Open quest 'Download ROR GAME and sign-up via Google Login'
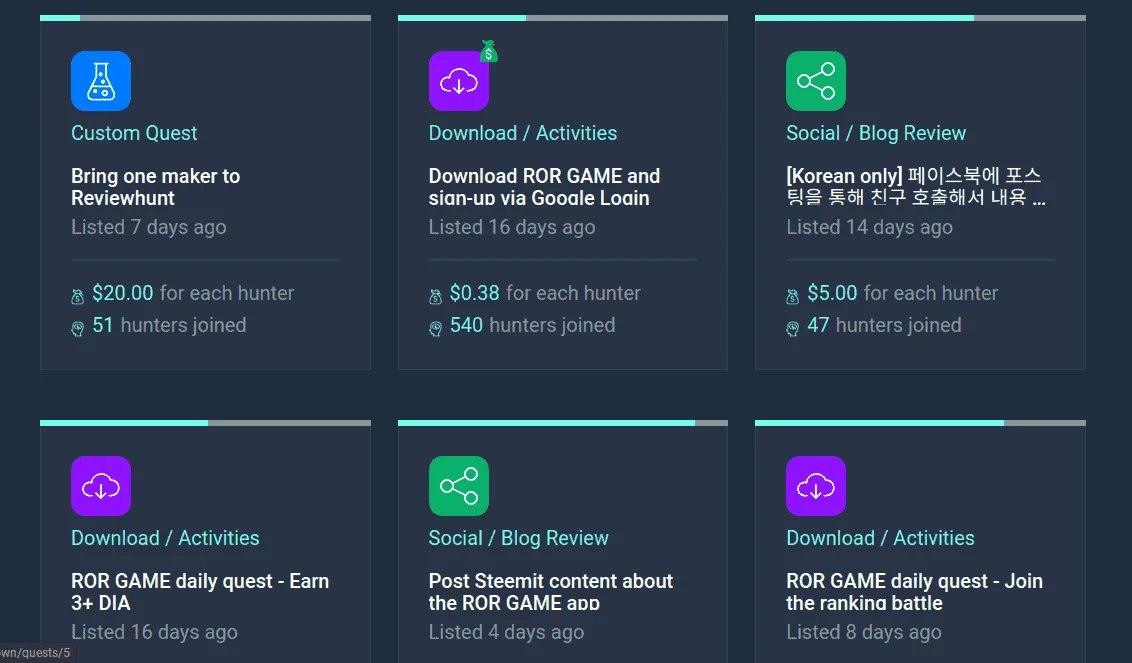 click(x=544, y=187)
